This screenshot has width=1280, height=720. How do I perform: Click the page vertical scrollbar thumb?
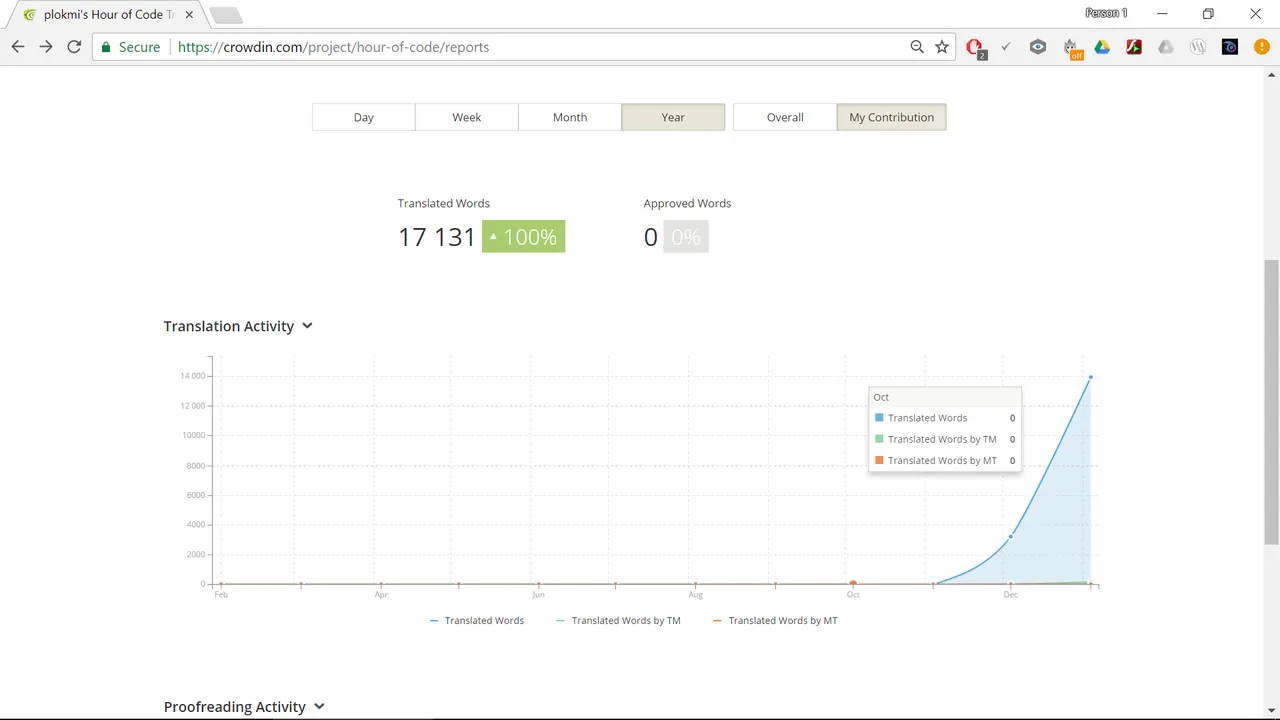pos(1271,402)
